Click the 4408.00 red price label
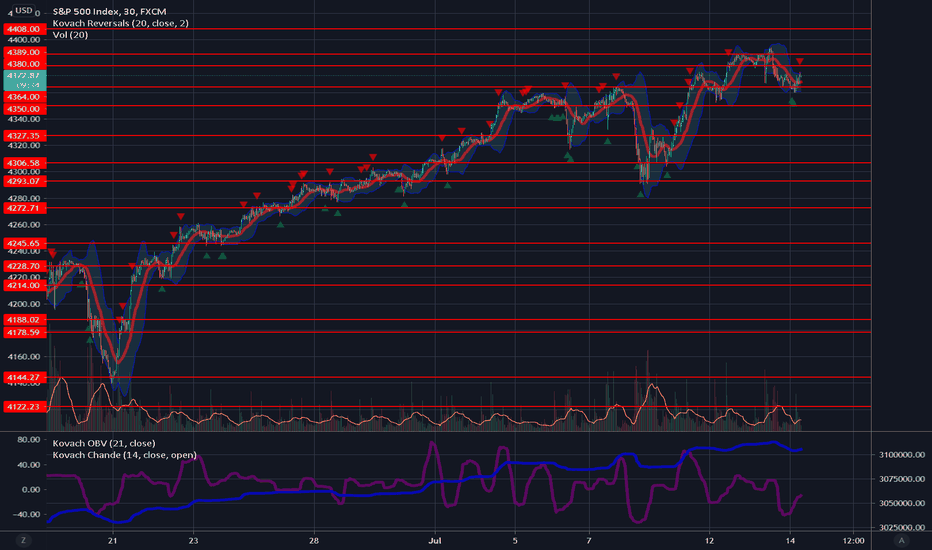 coord(24,29)
